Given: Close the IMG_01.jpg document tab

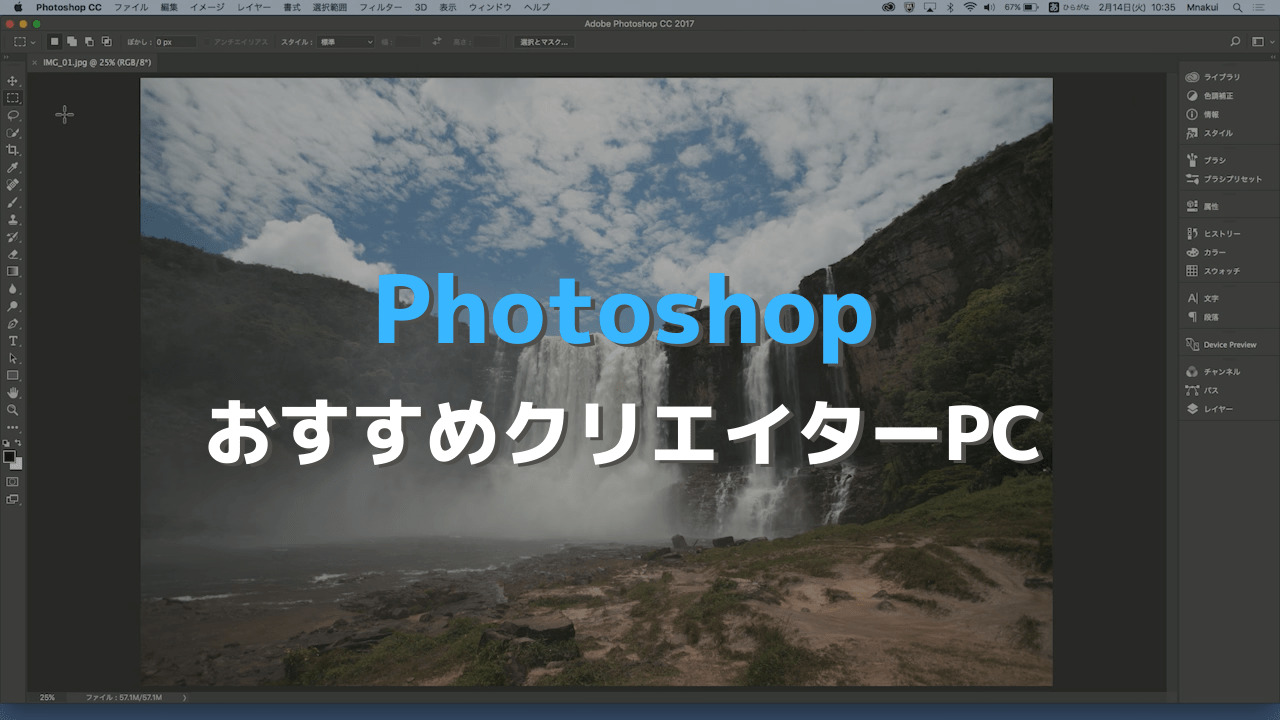Looking at the screenshot, I should coord(35,62).
